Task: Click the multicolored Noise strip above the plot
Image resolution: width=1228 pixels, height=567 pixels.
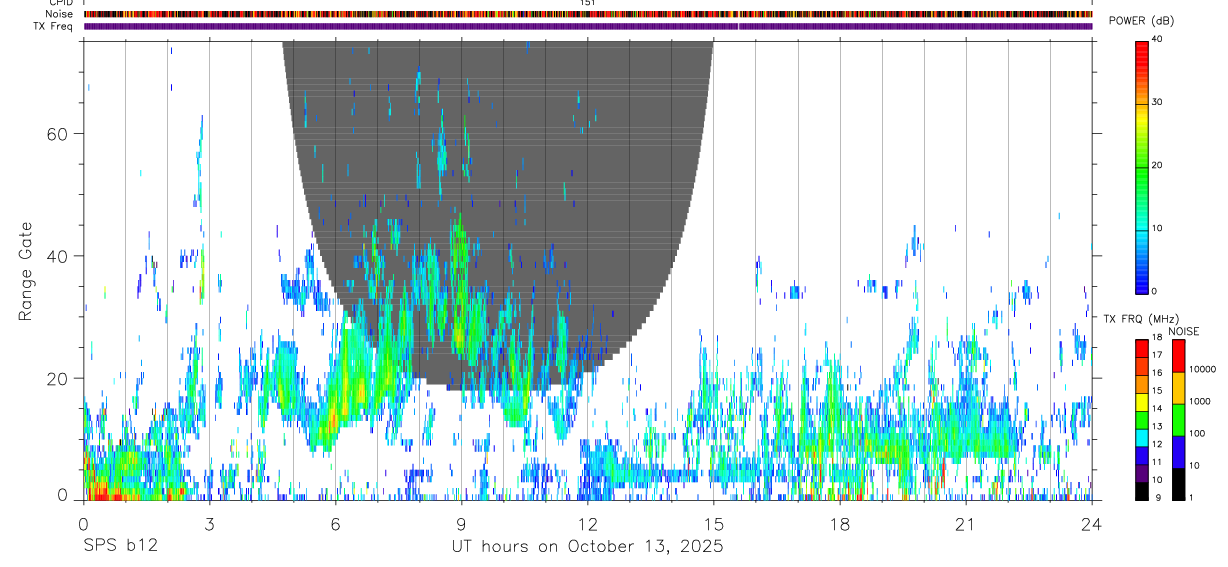Action: pos(587,14)
